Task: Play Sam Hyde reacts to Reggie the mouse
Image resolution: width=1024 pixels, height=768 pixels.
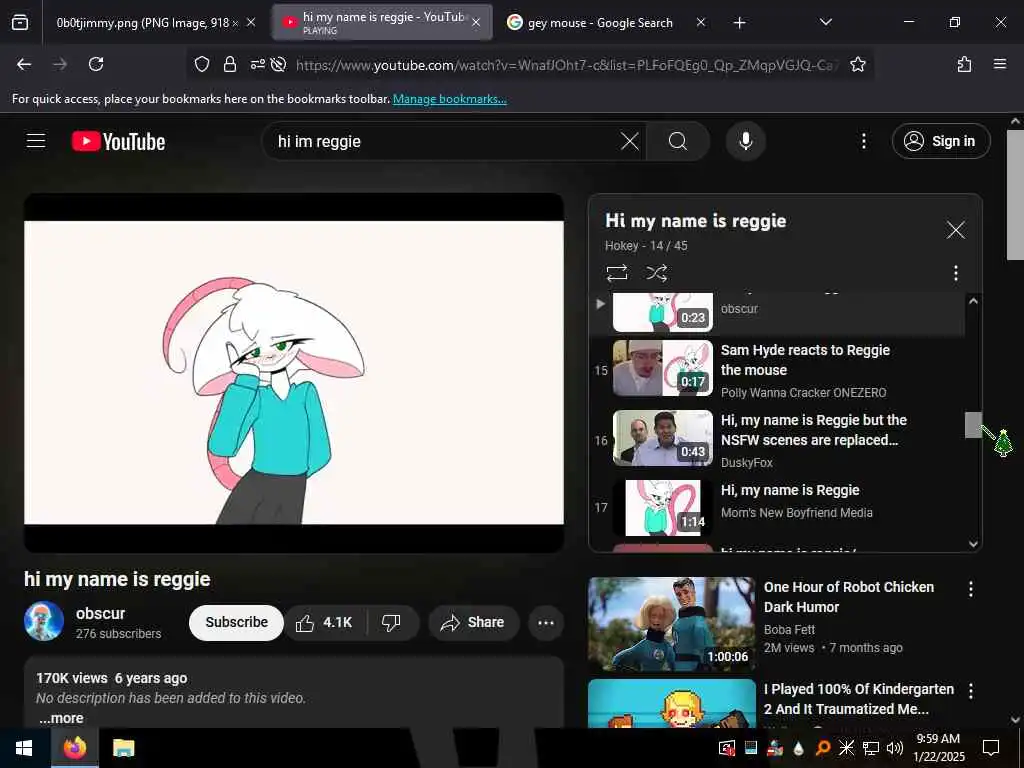Action: tap(777, 370)
